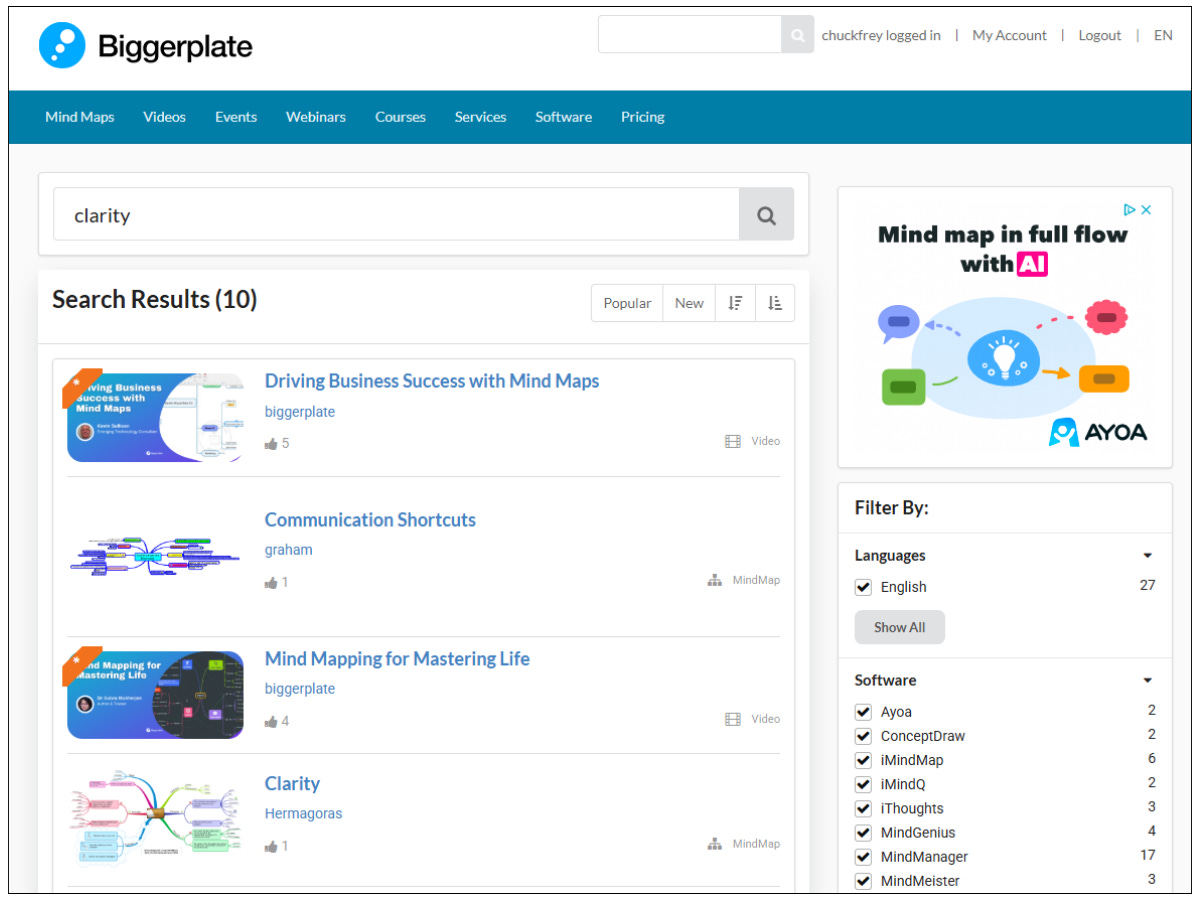1200x900 pixels.
Task: Open Communication Shortcuts map thumbnail
Action: point(155,556)
